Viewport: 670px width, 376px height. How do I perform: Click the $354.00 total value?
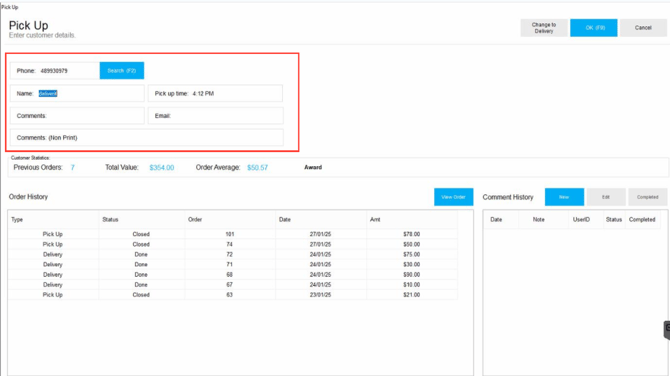[162, 167]
